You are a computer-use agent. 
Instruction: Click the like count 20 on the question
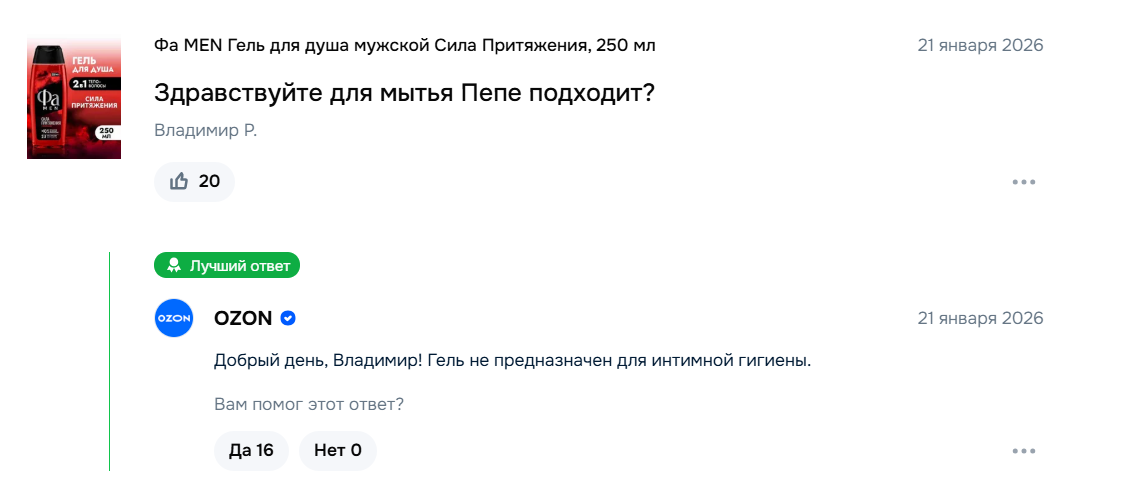(x=209, y=181)
